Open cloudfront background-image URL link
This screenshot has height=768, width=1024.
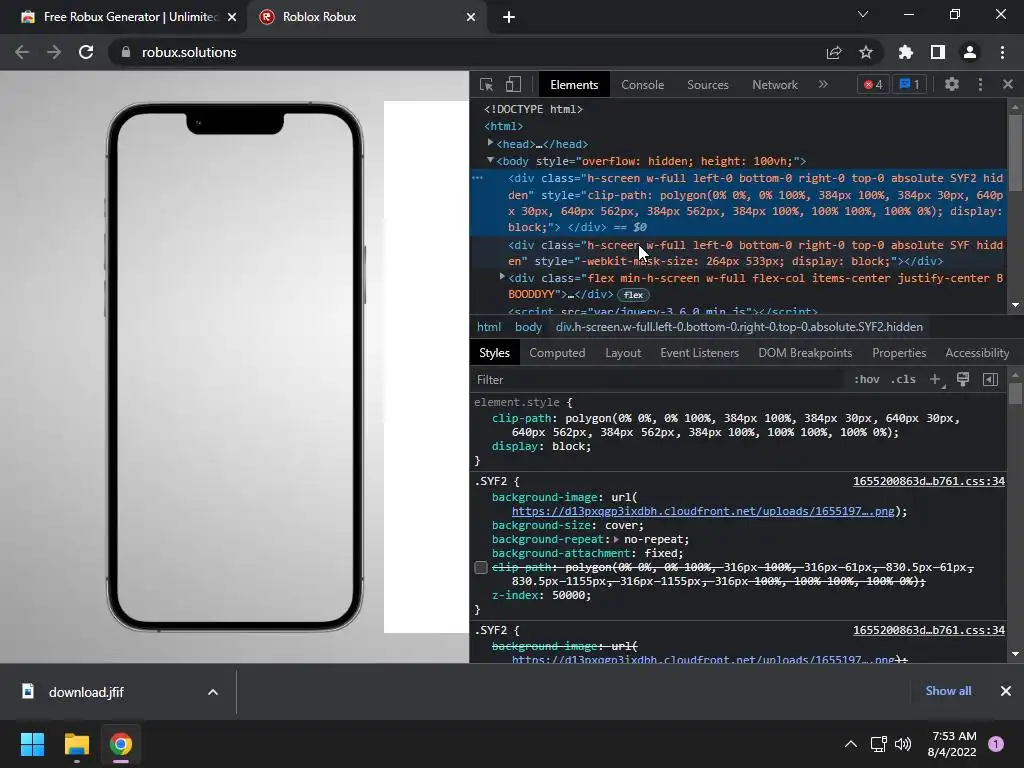pos(703,511)
